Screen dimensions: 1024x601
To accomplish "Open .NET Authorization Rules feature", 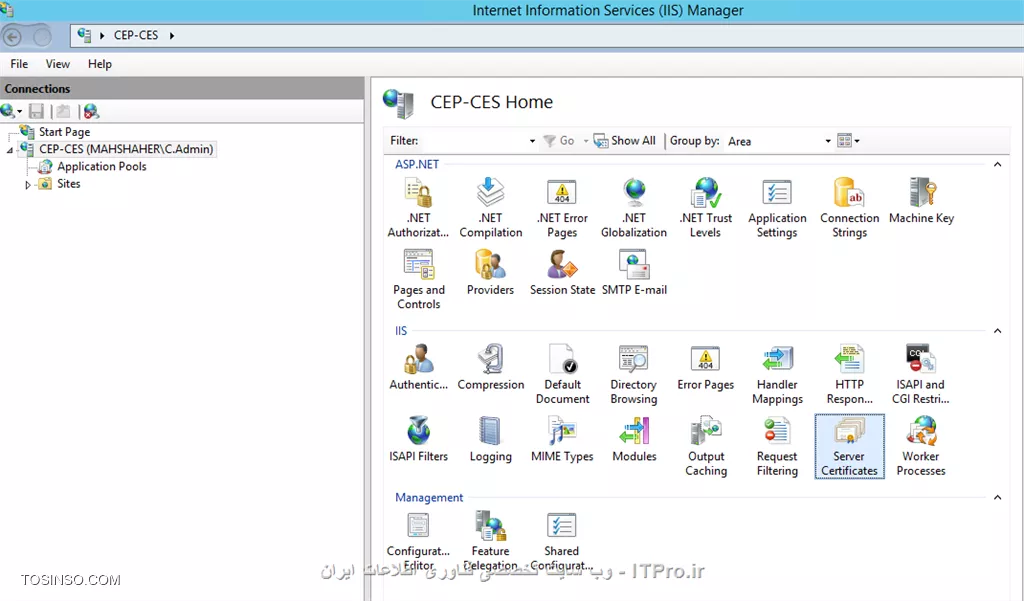I will point(418,208).
